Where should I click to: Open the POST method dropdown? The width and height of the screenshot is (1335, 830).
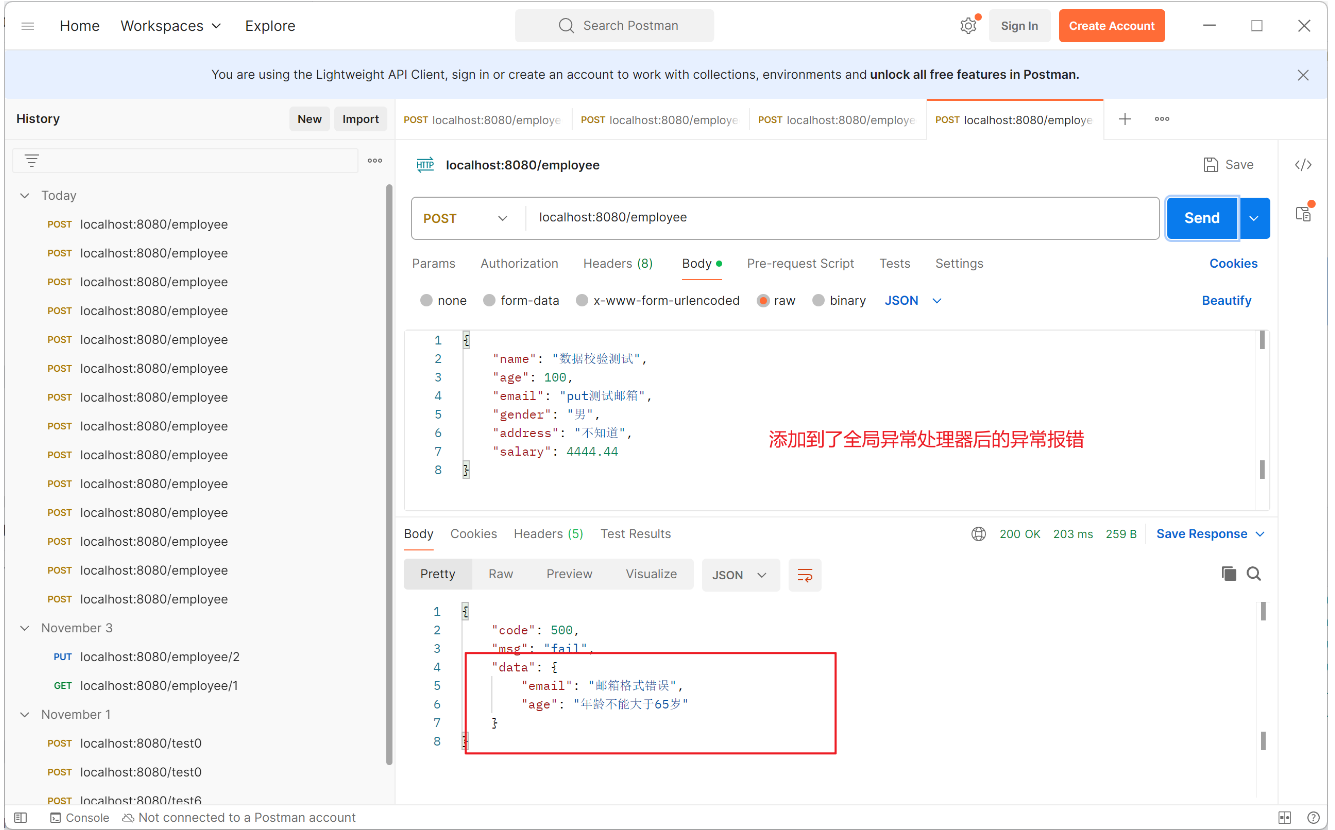pyautogui.click(x=468, y=218)
